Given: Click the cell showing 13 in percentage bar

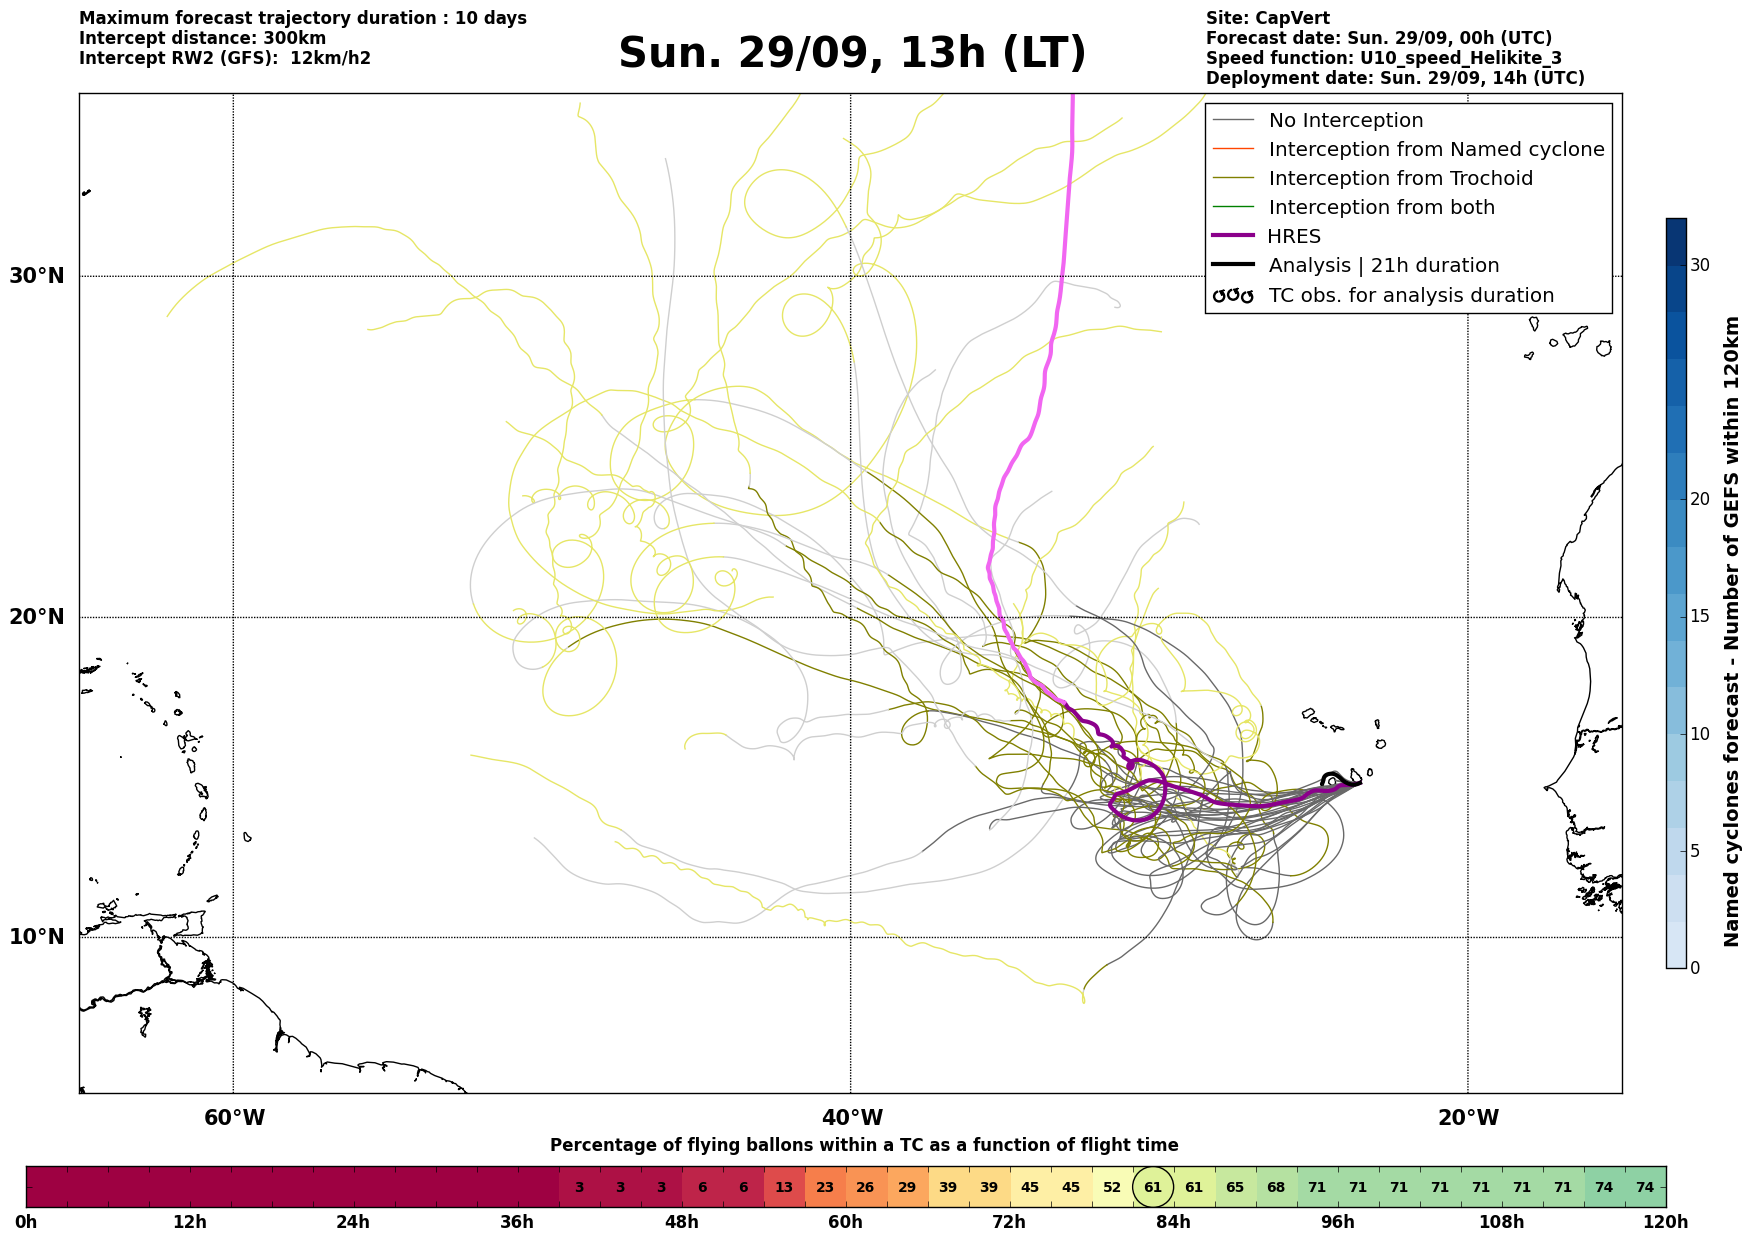Looking at the screenshot, I should coord(784,1187).
